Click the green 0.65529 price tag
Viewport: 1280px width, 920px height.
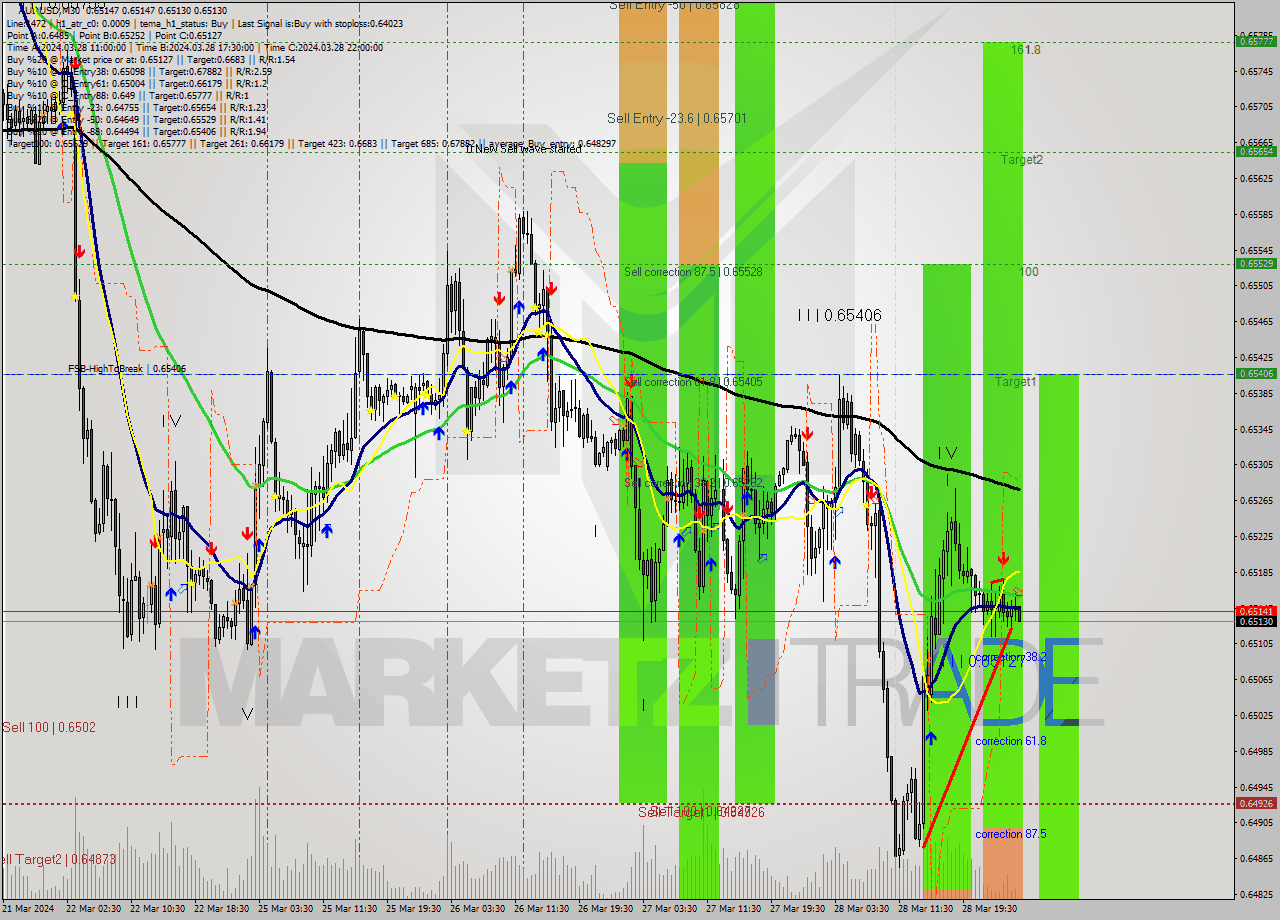pyautogui.click(x=1256, y=264)
